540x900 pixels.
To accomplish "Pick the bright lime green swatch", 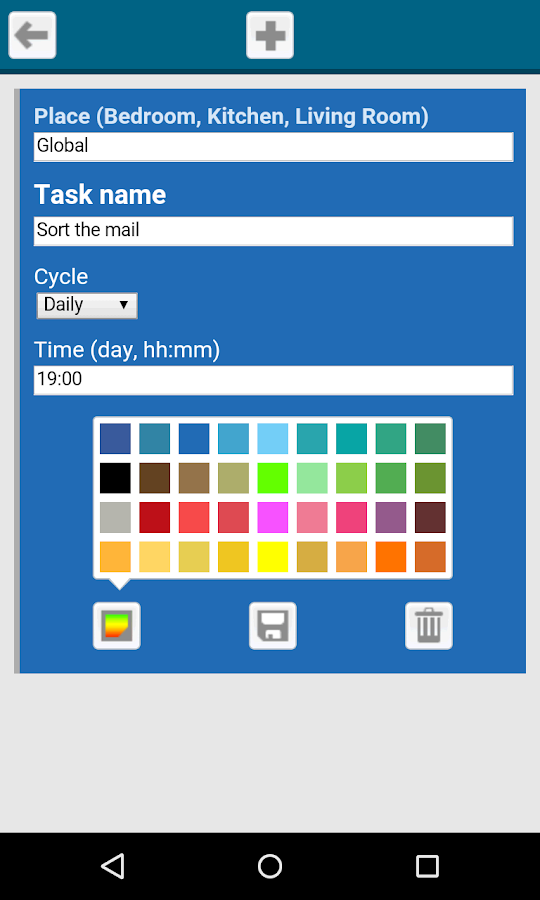I will tap(273, 478).
